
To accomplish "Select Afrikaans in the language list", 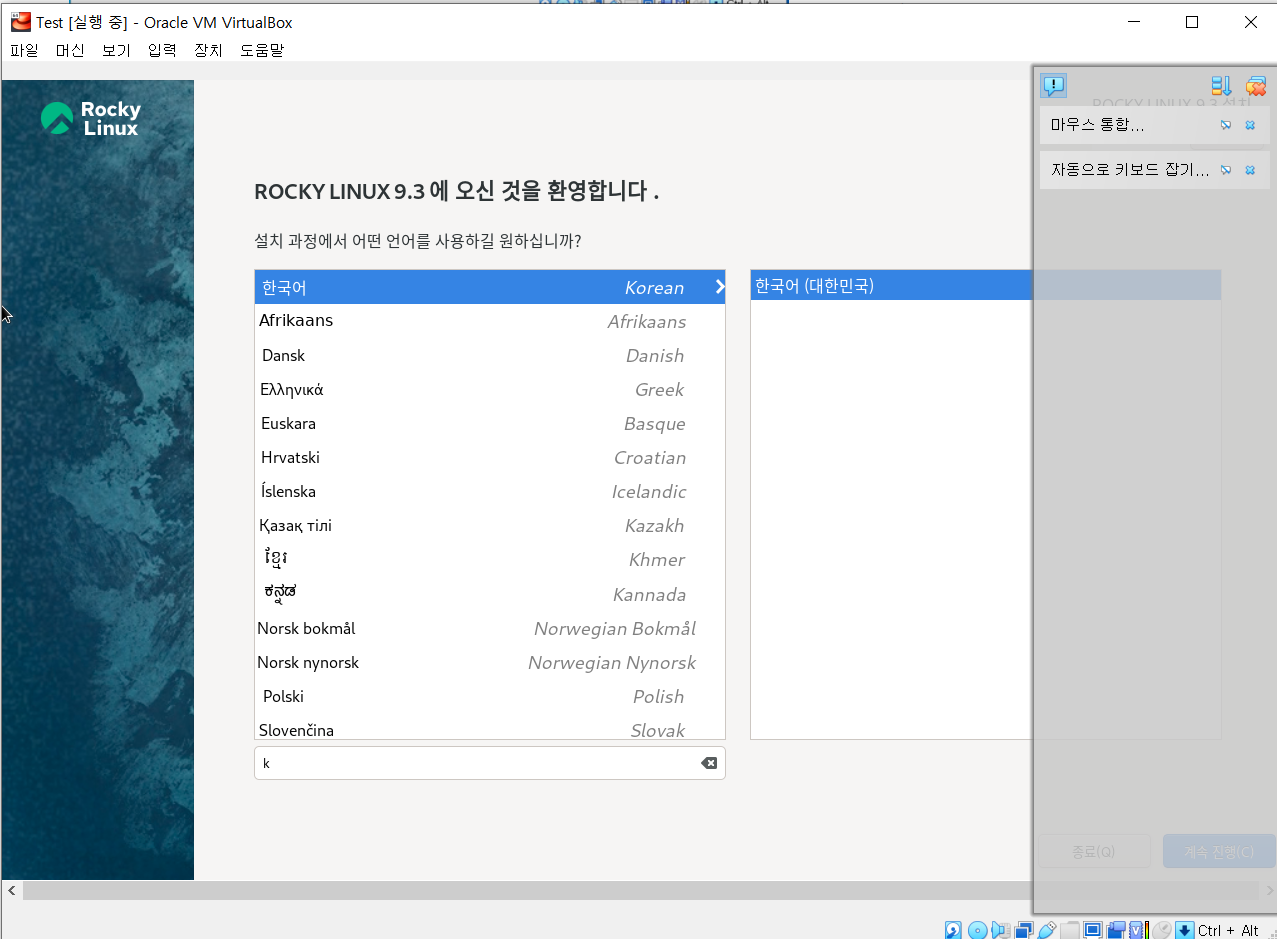I will pos(490,321).
